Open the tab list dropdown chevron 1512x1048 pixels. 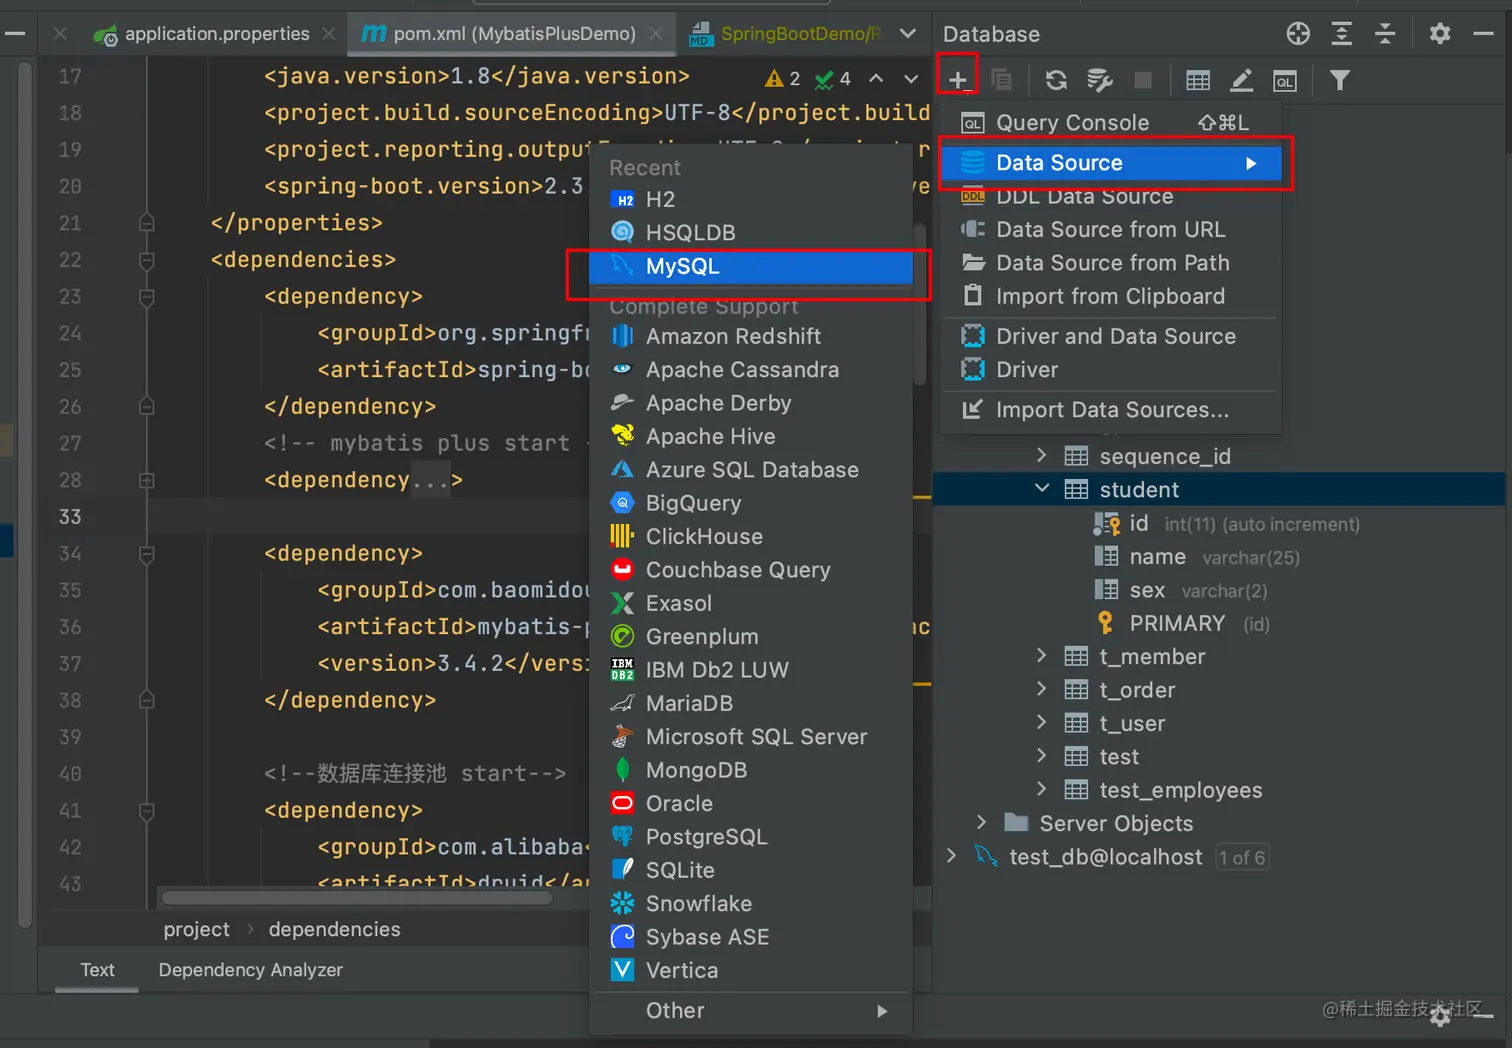(x=908, y=33)
